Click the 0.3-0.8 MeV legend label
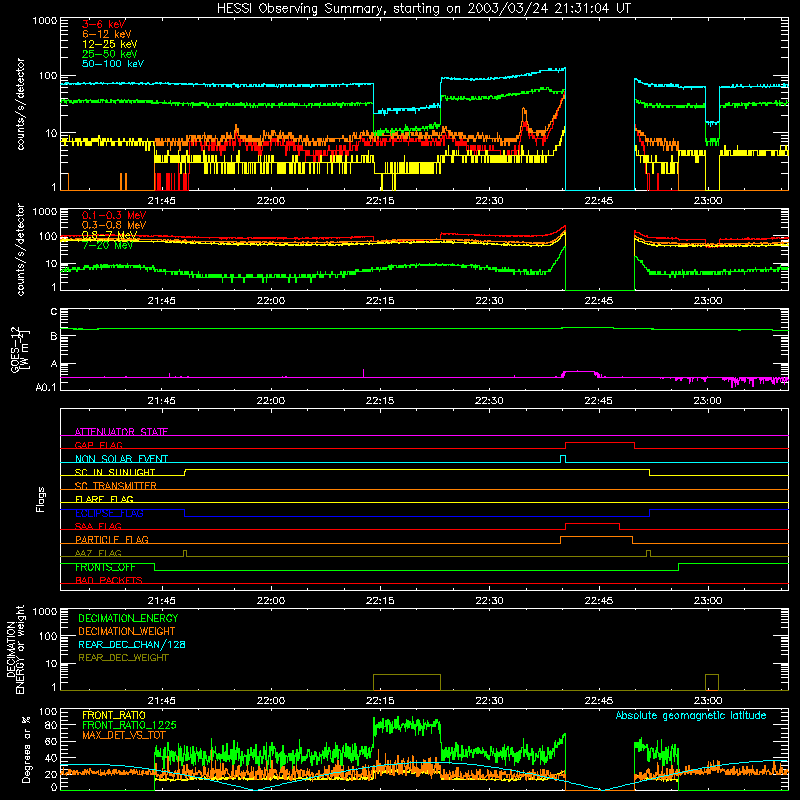Viewport: 800px width, 800px height. pyautogui.click(x=114, y=225)
